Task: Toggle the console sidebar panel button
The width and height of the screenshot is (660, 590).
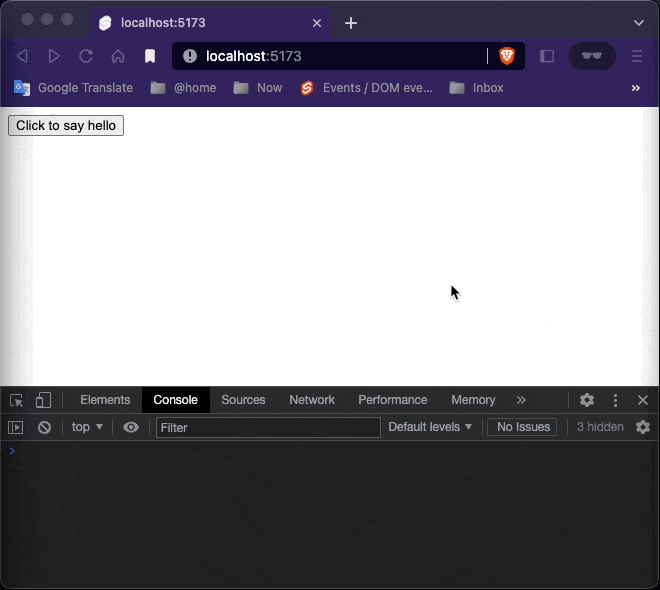Action: (x=16, y=428)
